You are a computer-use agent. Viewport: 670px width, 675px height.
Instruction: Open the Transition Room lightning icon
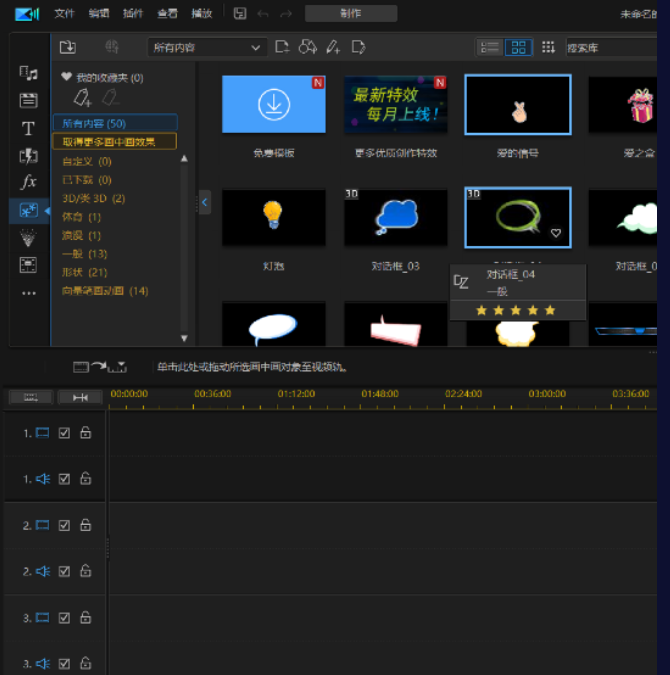click(28, 156)
